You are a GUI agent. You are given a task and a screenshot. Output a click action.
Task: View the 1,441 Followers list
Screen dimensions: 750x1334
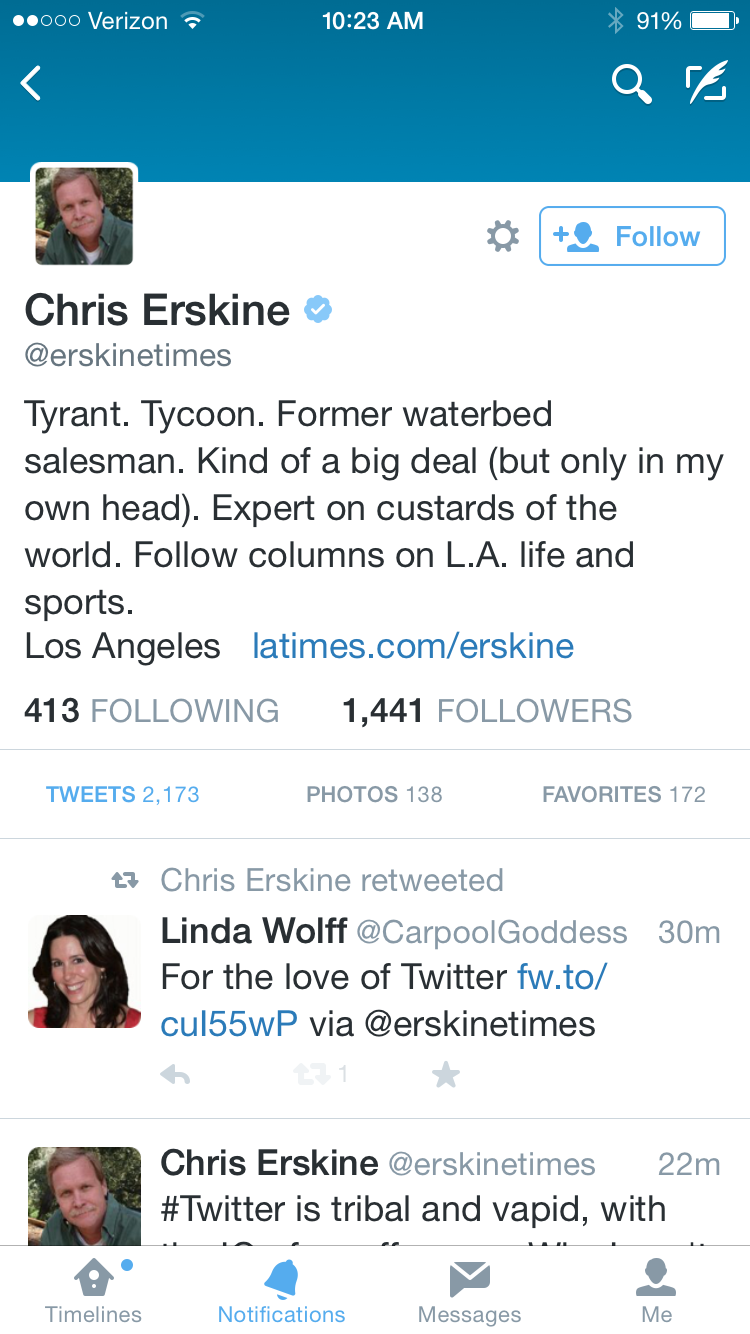(x=487, y=711)
